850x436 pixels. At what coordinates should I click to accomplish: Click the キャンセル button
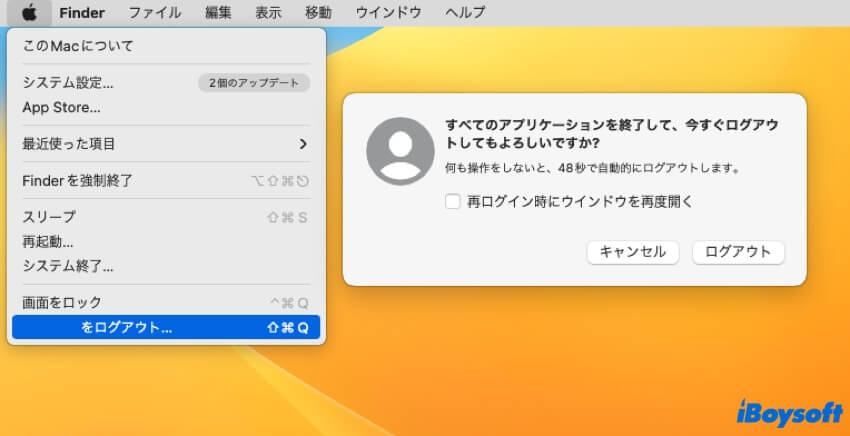[633, 252]
